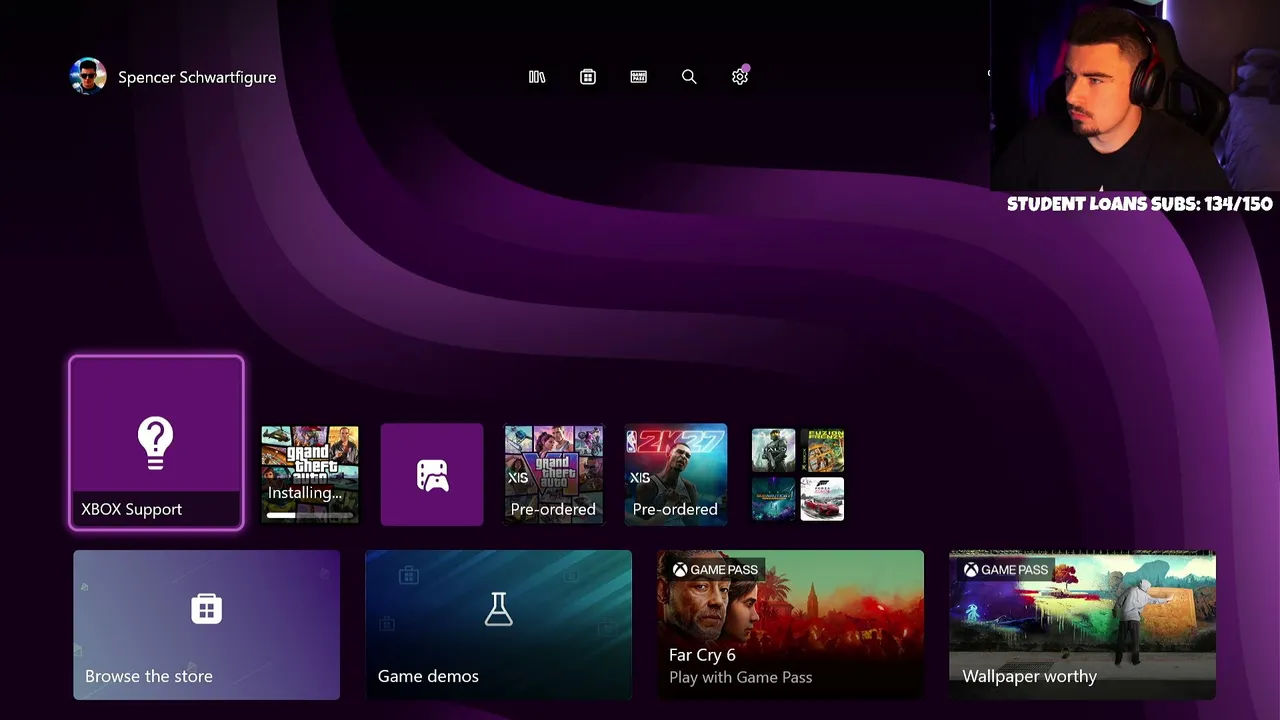Select the Fuzion Frenzy thumbnail
Viewport: 1280px width, 720px height.
tap(822, 450)
